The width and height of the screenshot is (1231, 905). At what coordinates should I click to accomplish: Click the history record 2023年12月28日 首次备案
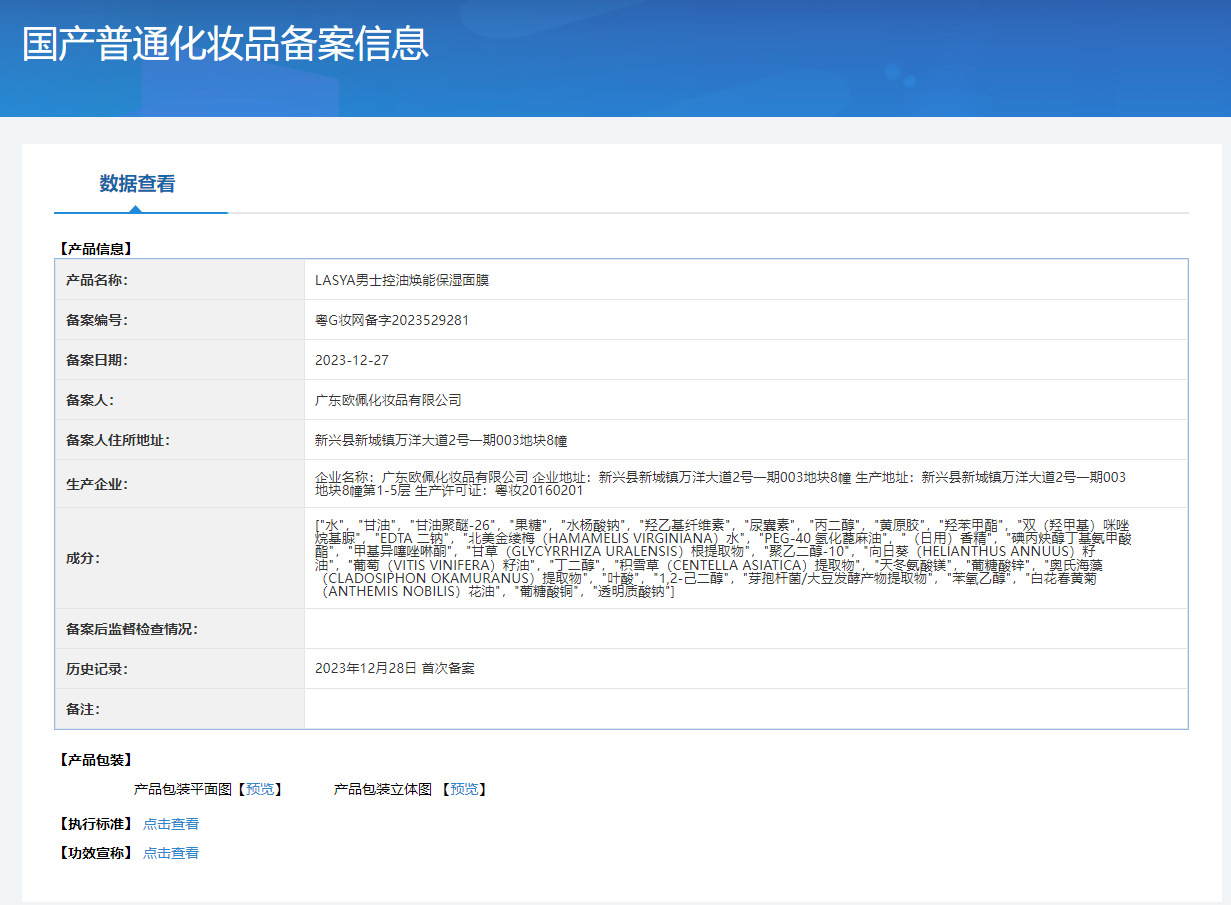pos(395,668)
